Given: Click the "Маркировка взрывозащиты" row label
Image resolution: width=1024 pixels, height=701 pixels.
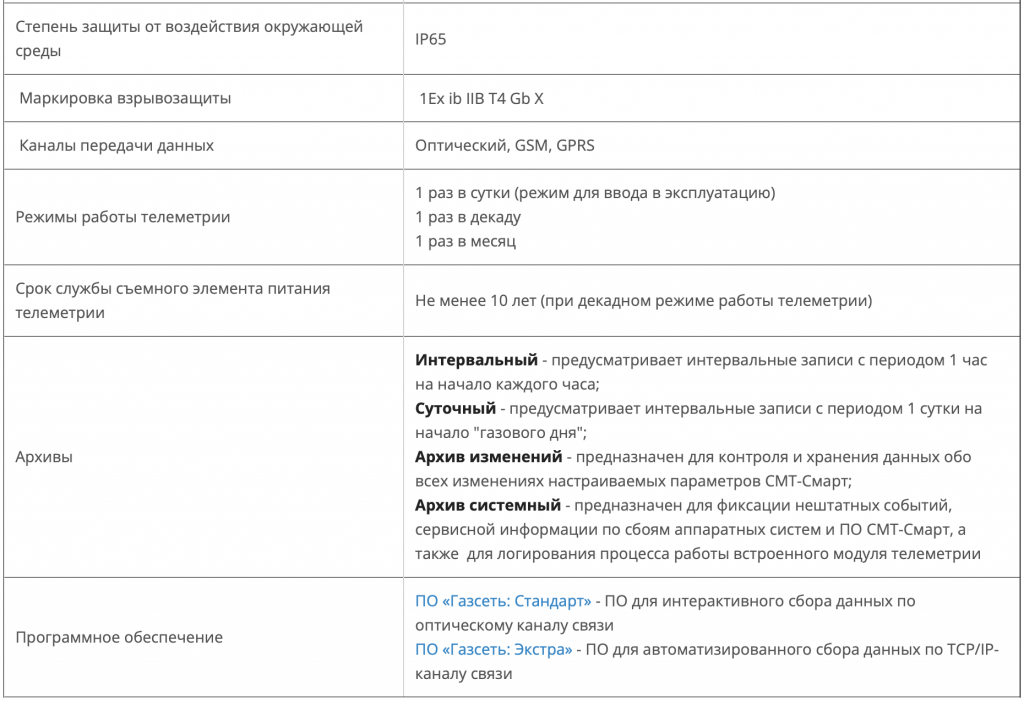Looking at the screenshot, I should (x=125, y=99).
